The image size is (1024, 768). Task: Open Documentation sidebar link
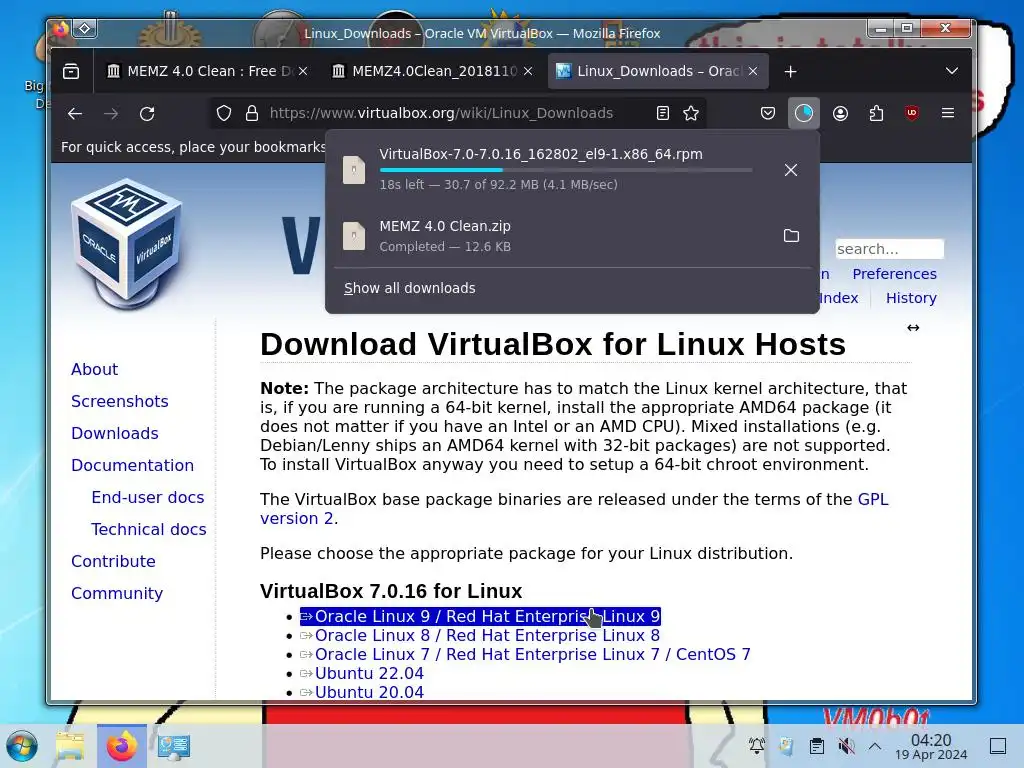[x=133, y=466]
